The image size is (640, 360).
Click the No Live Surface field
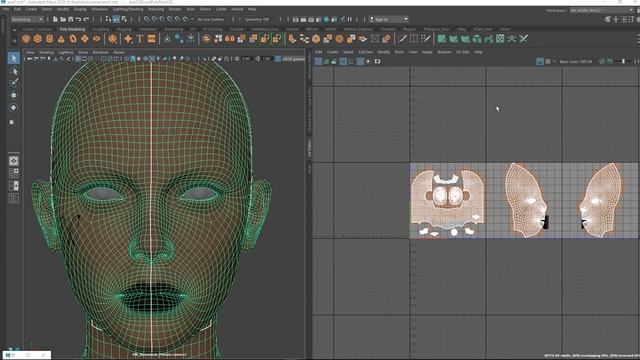[x=211, y=19]
